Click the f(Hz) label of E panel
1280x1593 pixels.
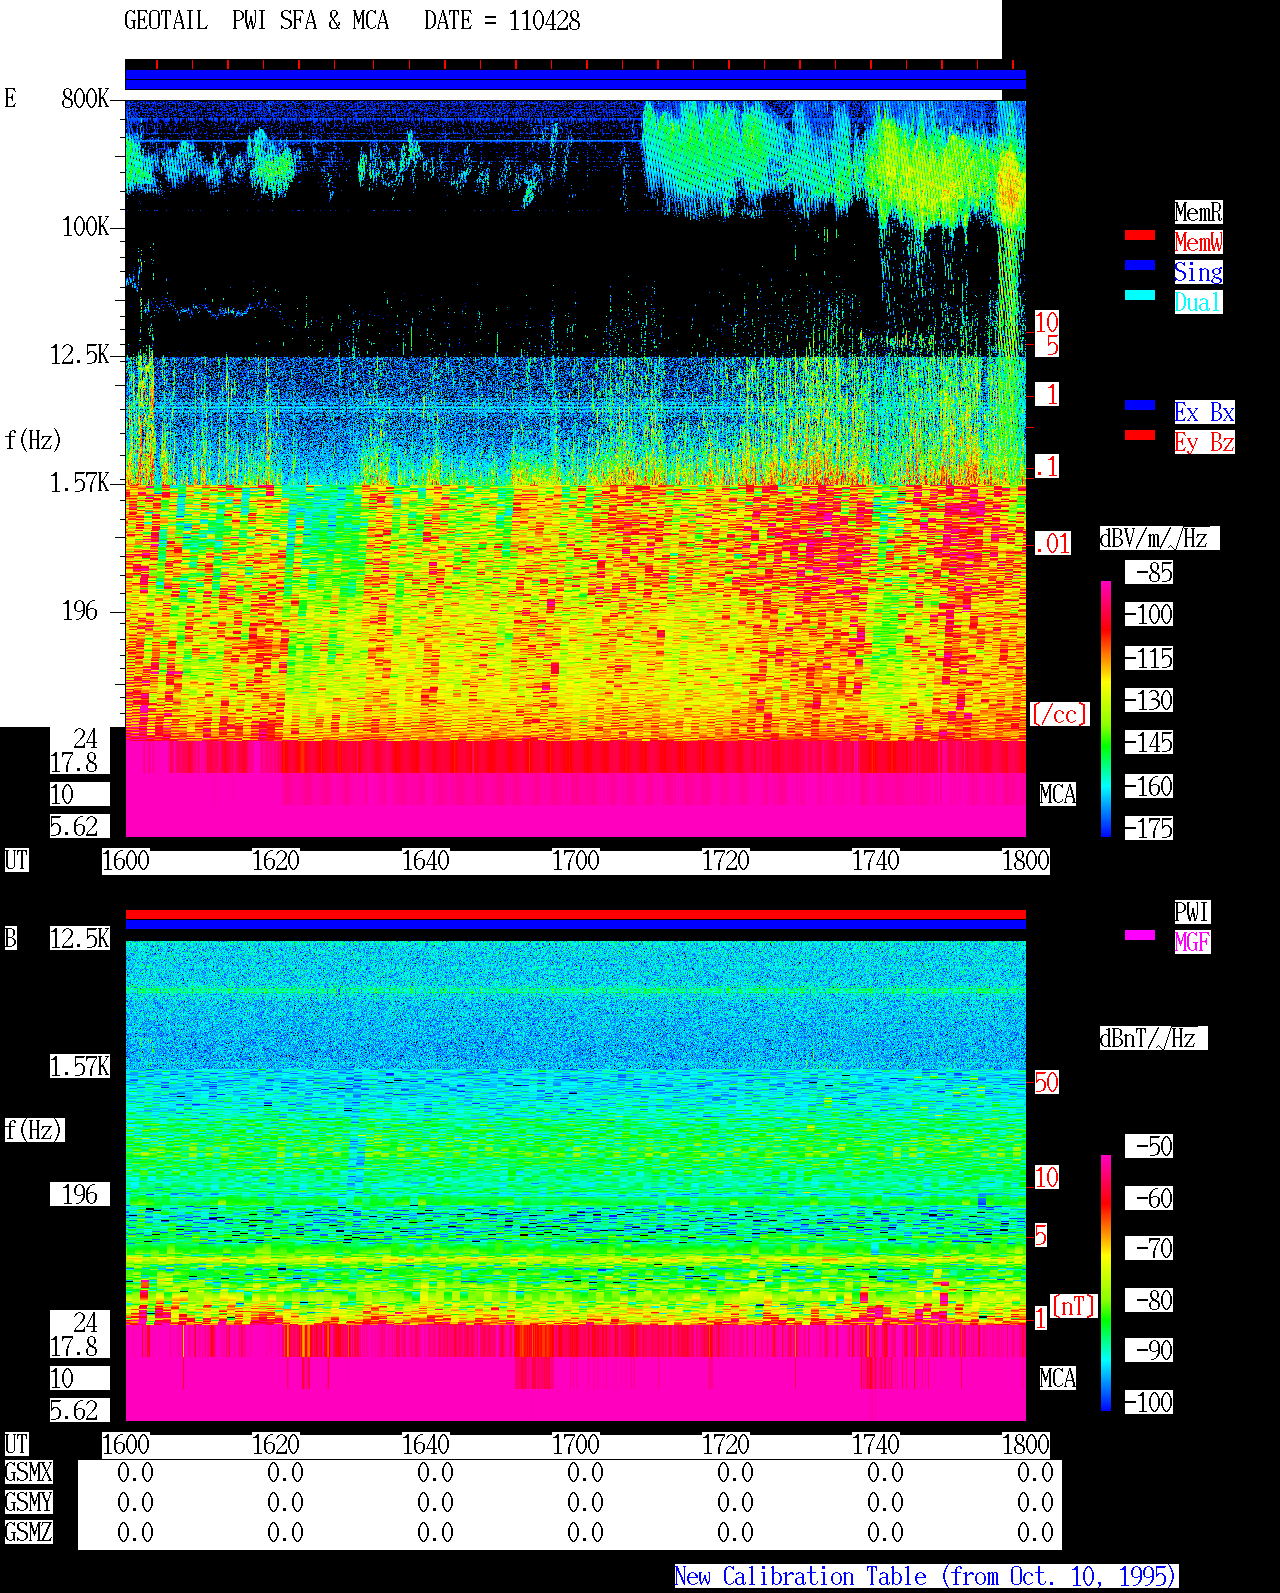pos(33,440)
